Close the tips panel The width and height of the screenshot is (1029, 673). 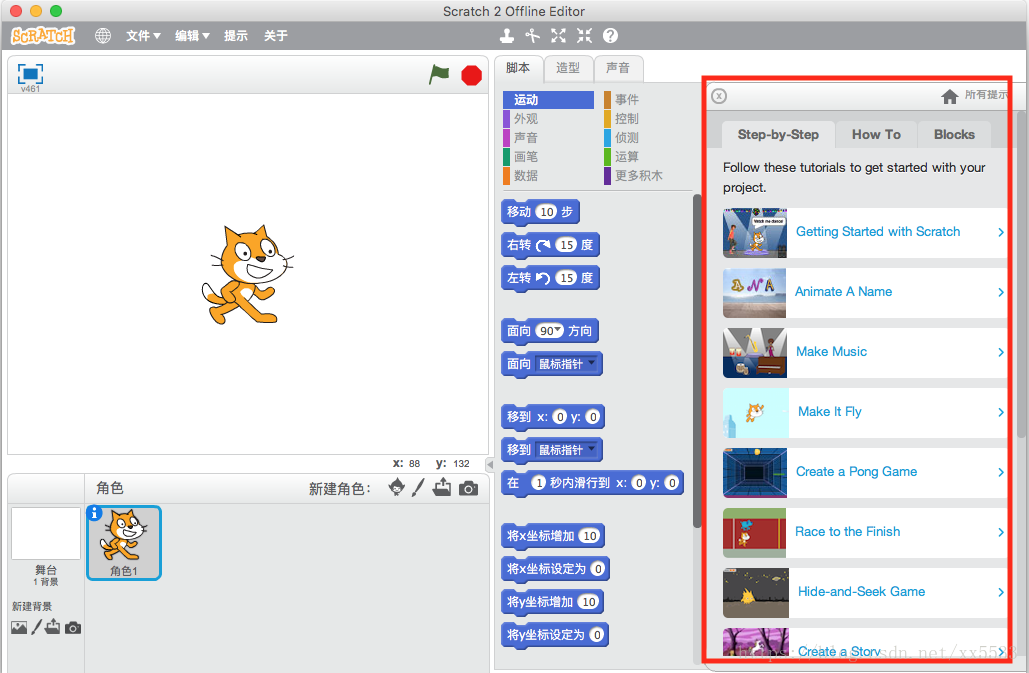point(719,96)
